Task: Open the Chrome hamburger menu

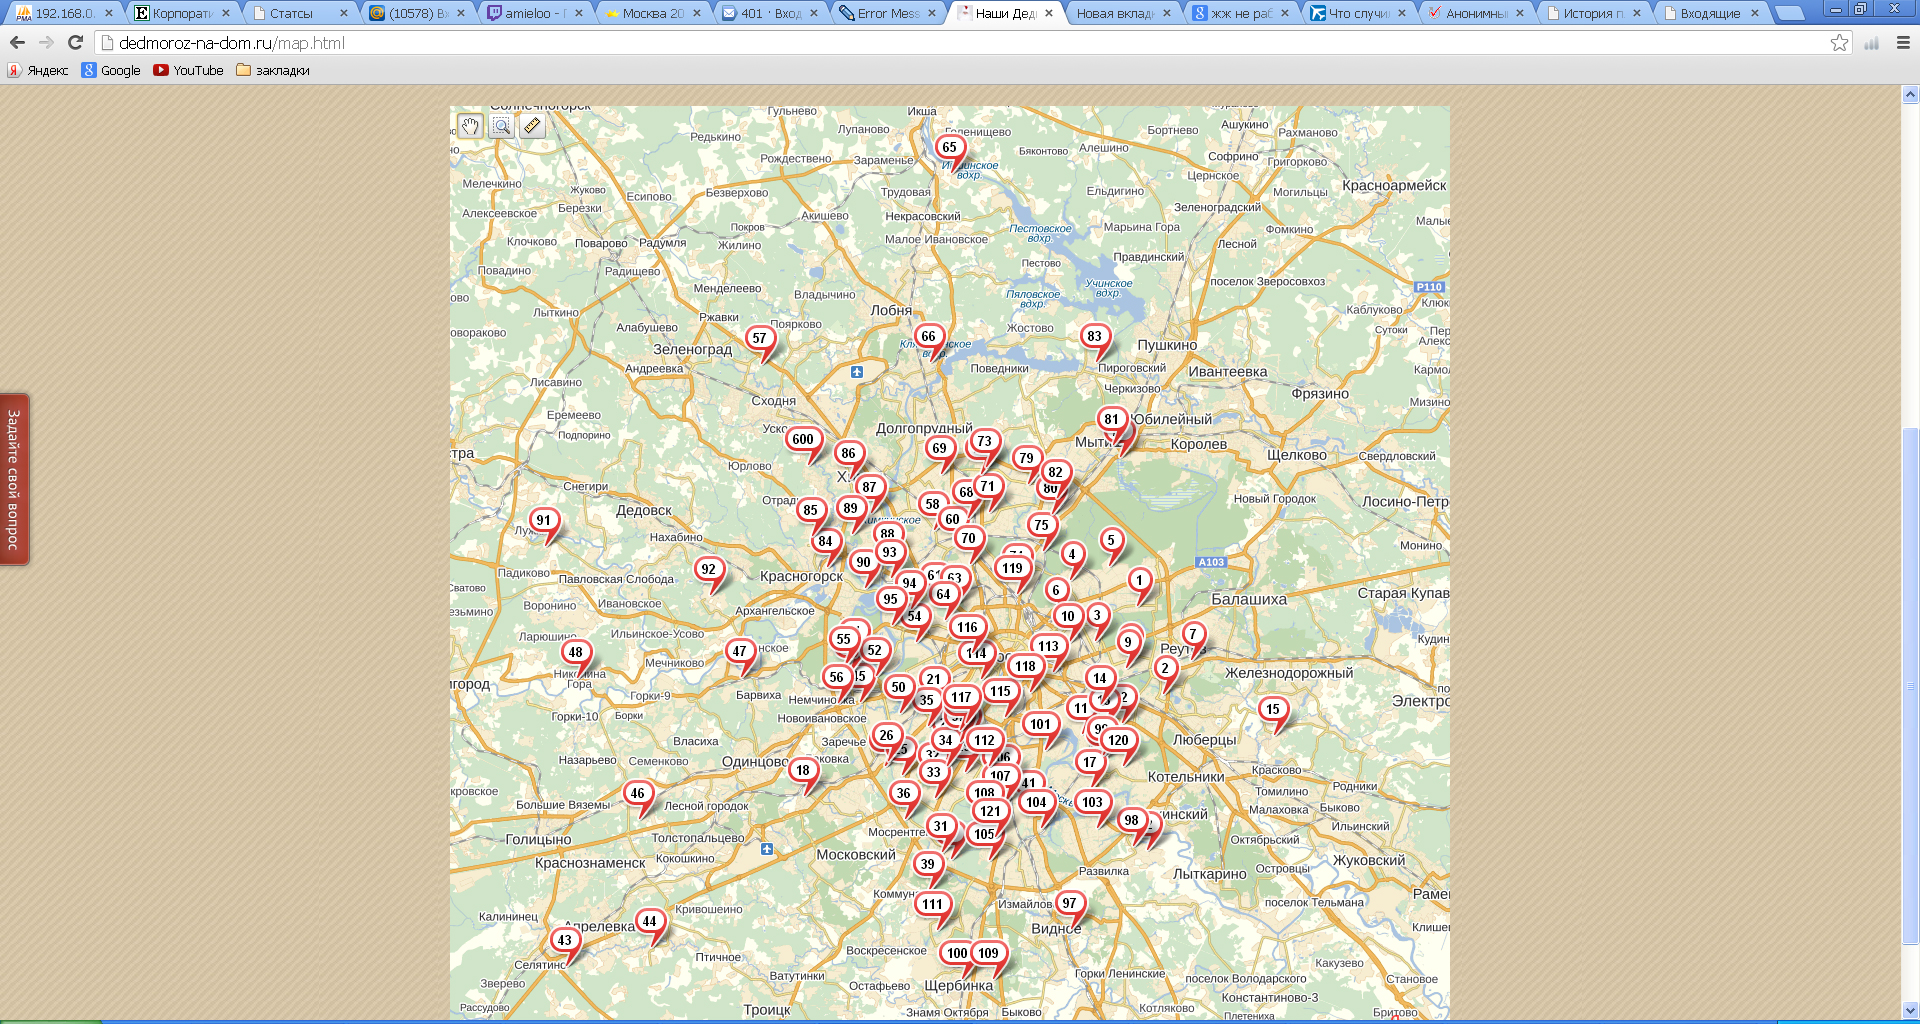Action: [1903, 43]
